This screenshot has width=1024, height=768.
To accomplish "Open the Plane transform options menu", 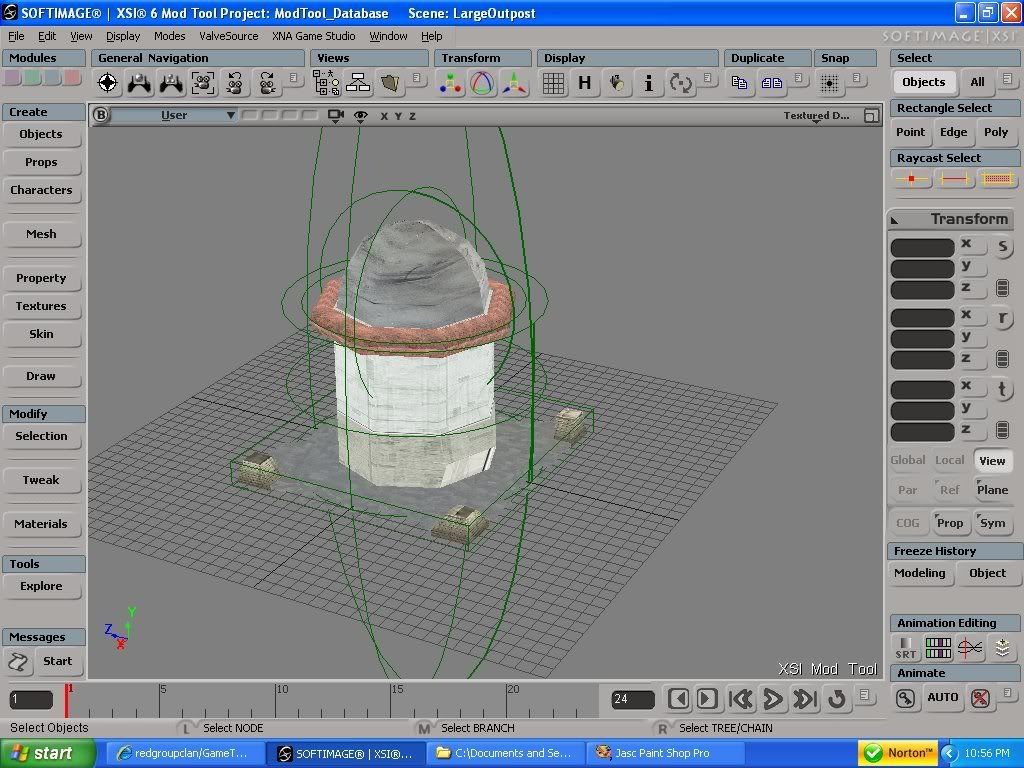I will pos(992,490).
